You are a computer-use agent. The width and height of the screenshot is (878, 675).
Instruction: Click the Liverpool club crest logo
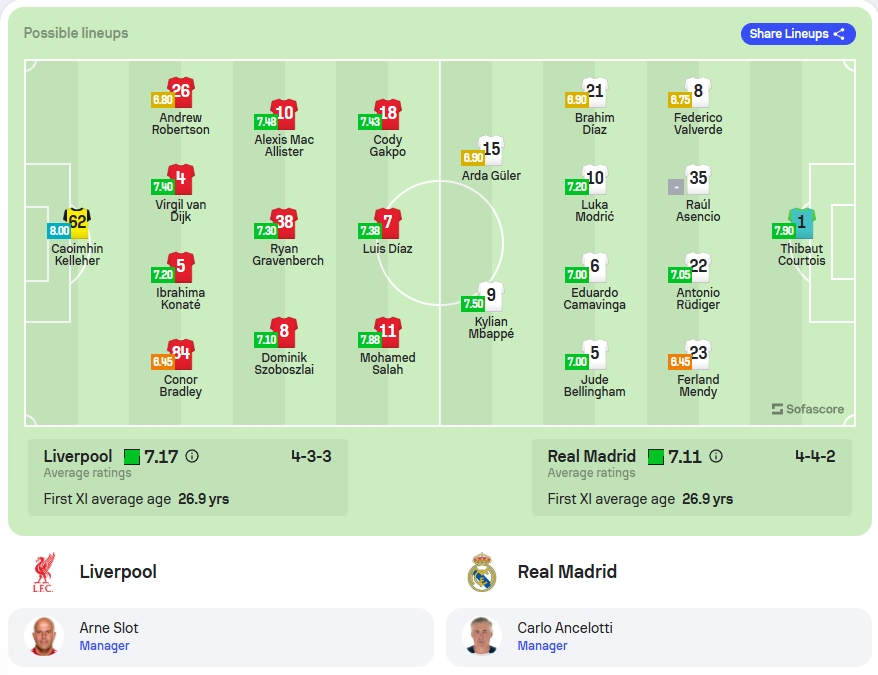coord(43,572)
